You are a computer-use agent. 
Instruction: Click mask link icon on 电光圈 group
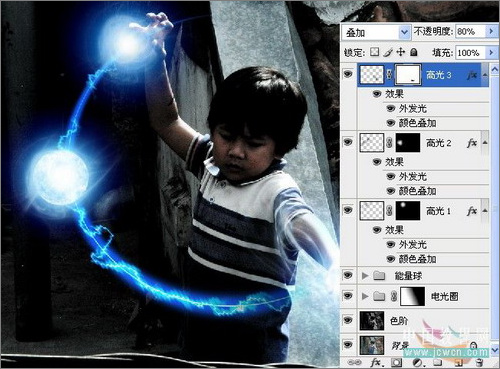pos(394,296)
